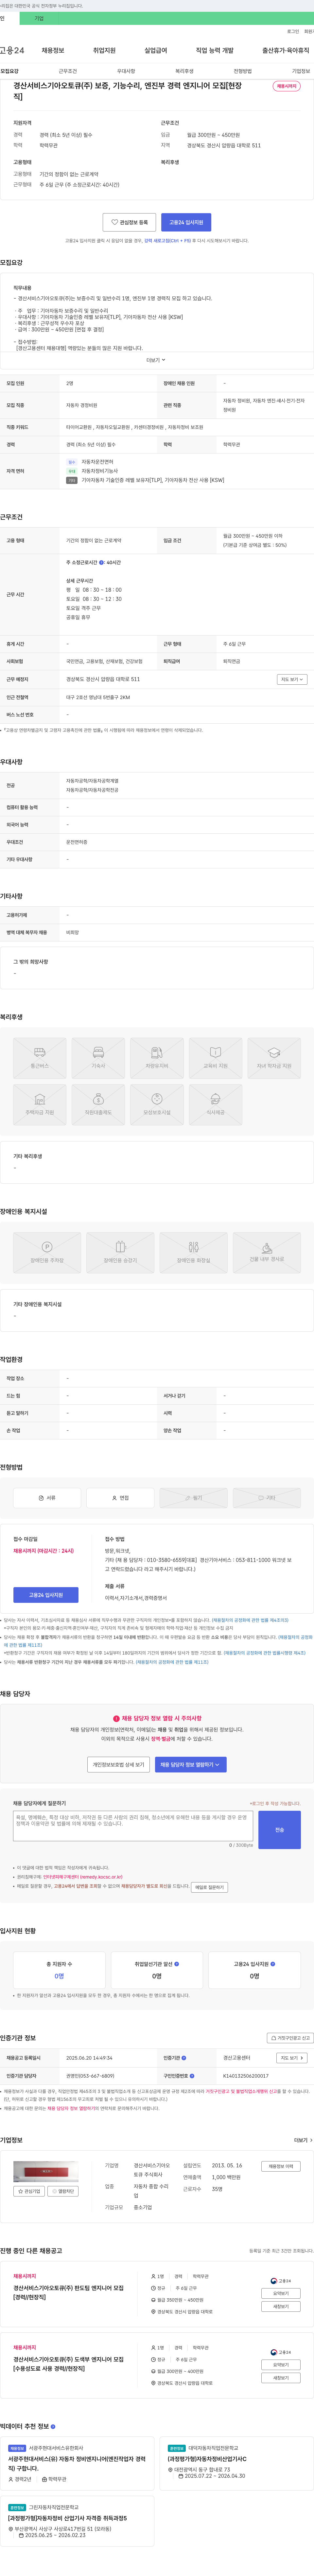Click 요약보기 for 판도링 posting
The height and width of the screenshot is (2576, 314).
(281, 2293)
